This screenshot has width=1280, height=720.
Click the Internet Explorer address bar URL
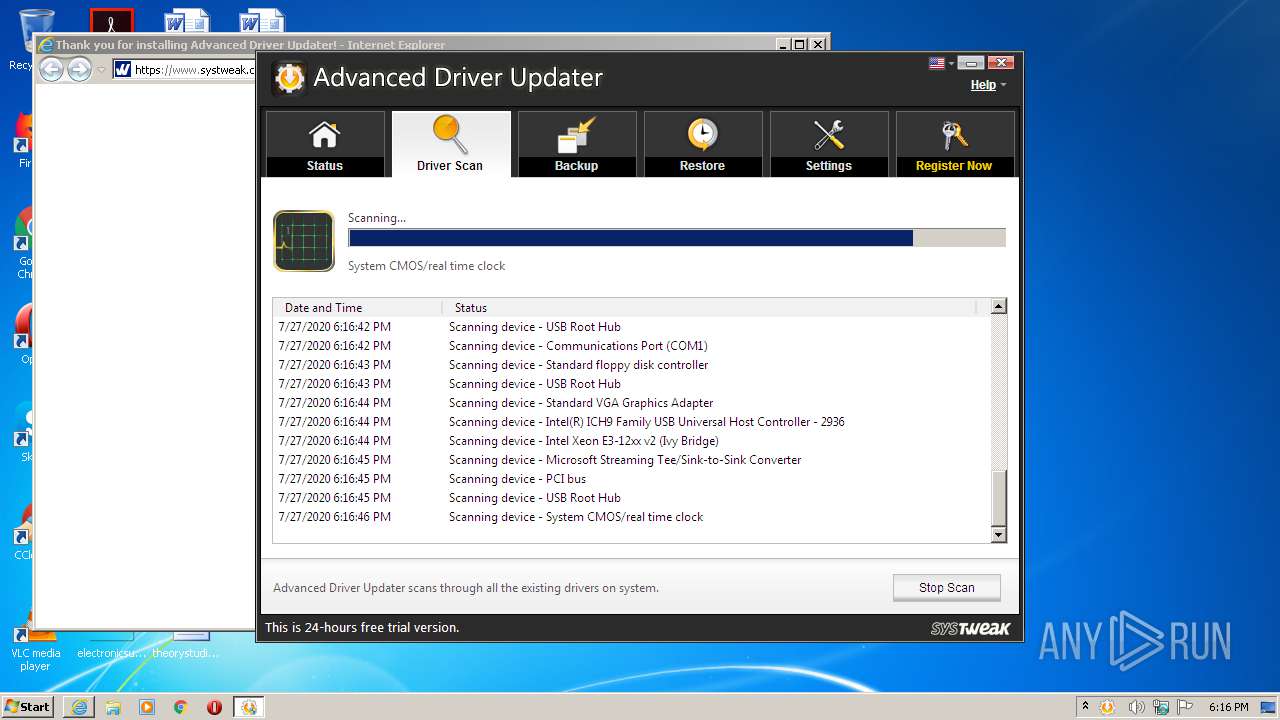tap(194, 70)
